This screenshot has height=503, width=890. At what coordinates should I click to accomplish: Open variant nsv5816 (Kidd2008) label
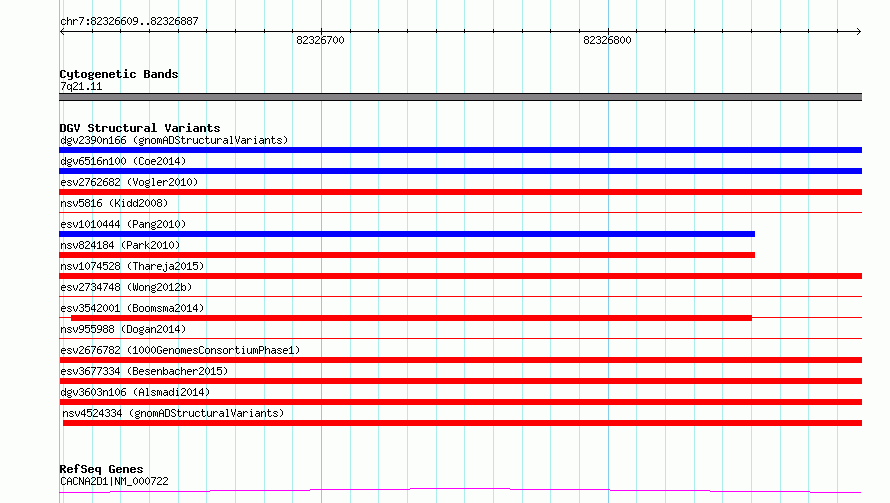click(x=114, y=203)
